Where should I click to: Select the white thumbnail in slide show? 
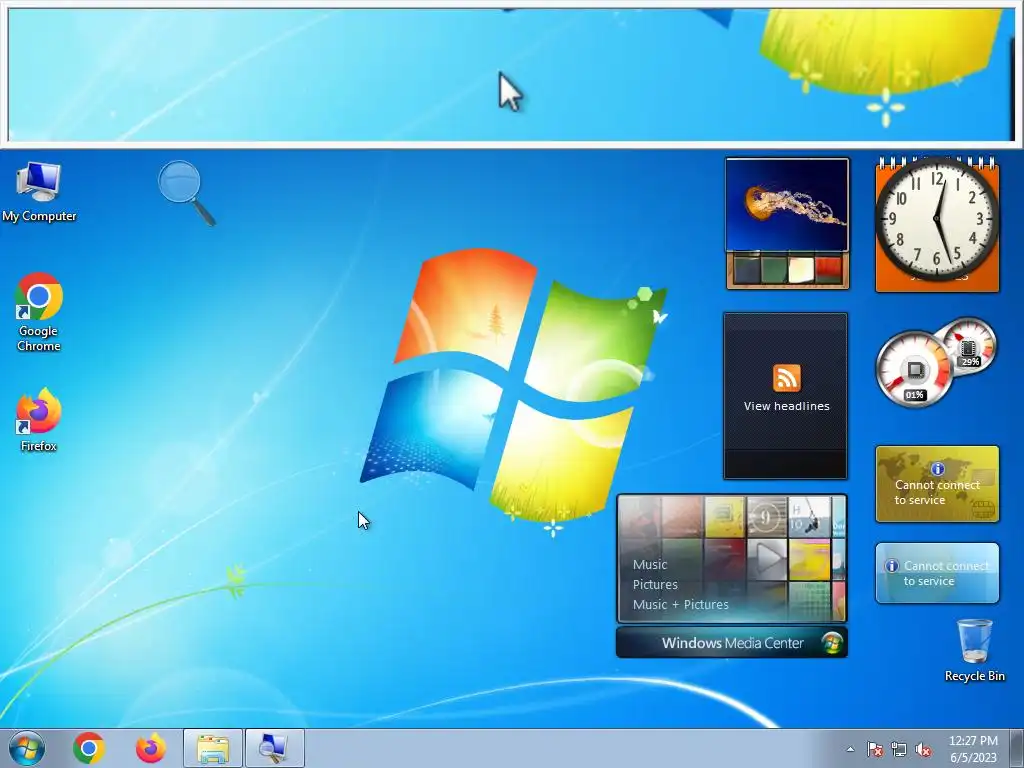click(x=801, y=270)
